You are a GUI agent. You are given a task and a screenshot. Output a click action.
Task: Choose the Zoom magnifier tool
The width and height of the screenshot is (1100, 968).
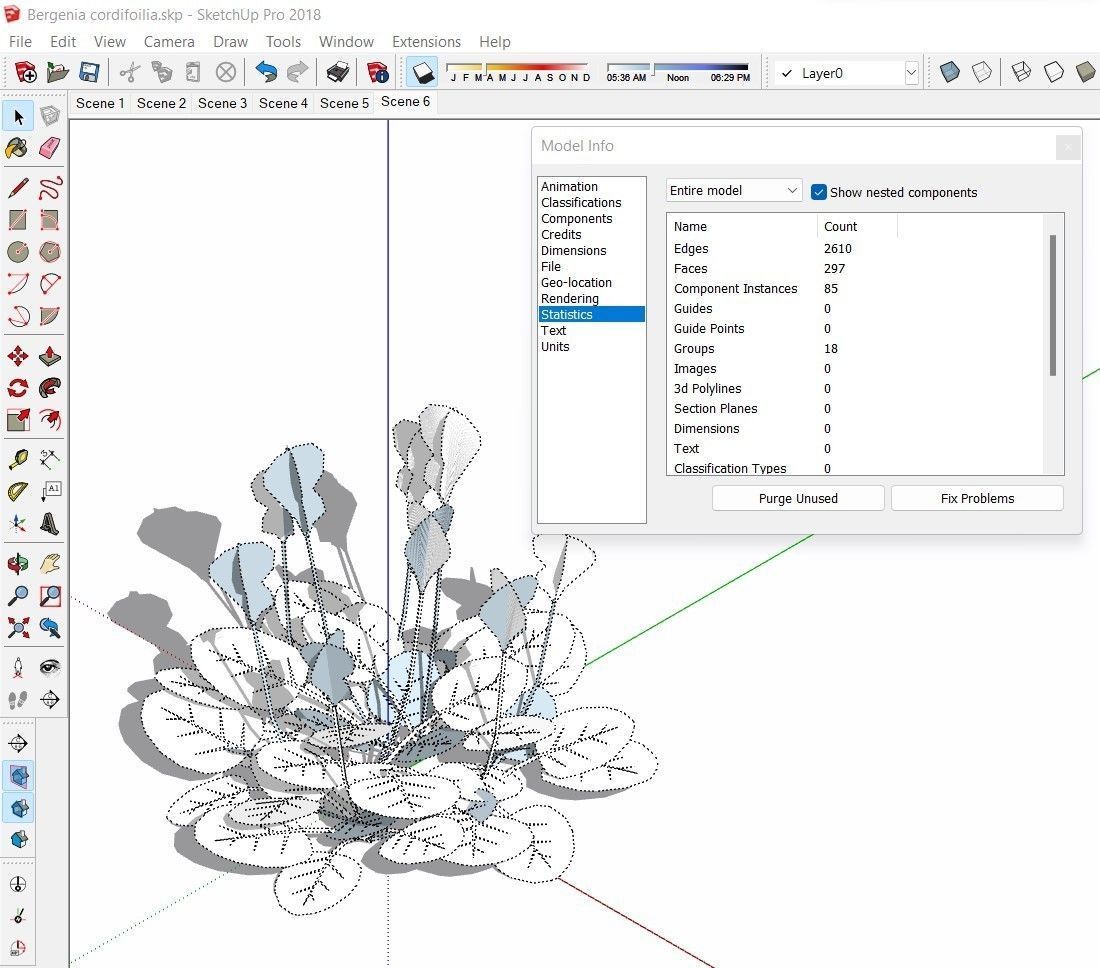[x=18, y=596]
